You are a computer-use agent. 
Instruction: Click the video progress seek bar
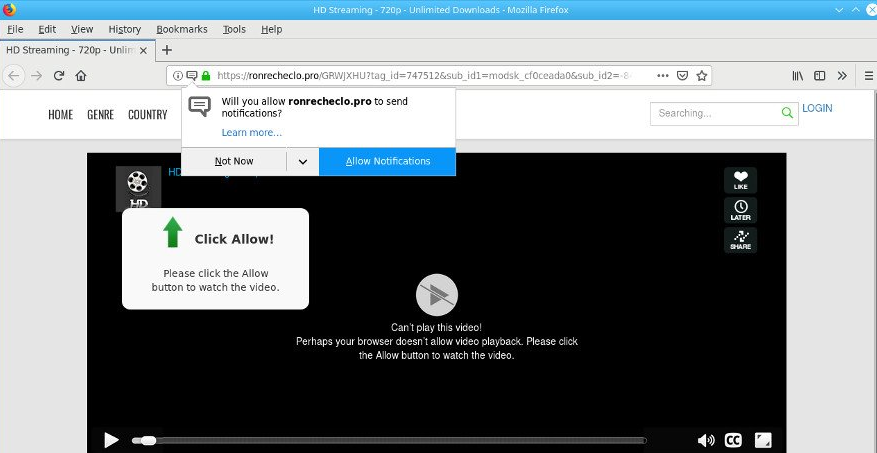(400, 440)
